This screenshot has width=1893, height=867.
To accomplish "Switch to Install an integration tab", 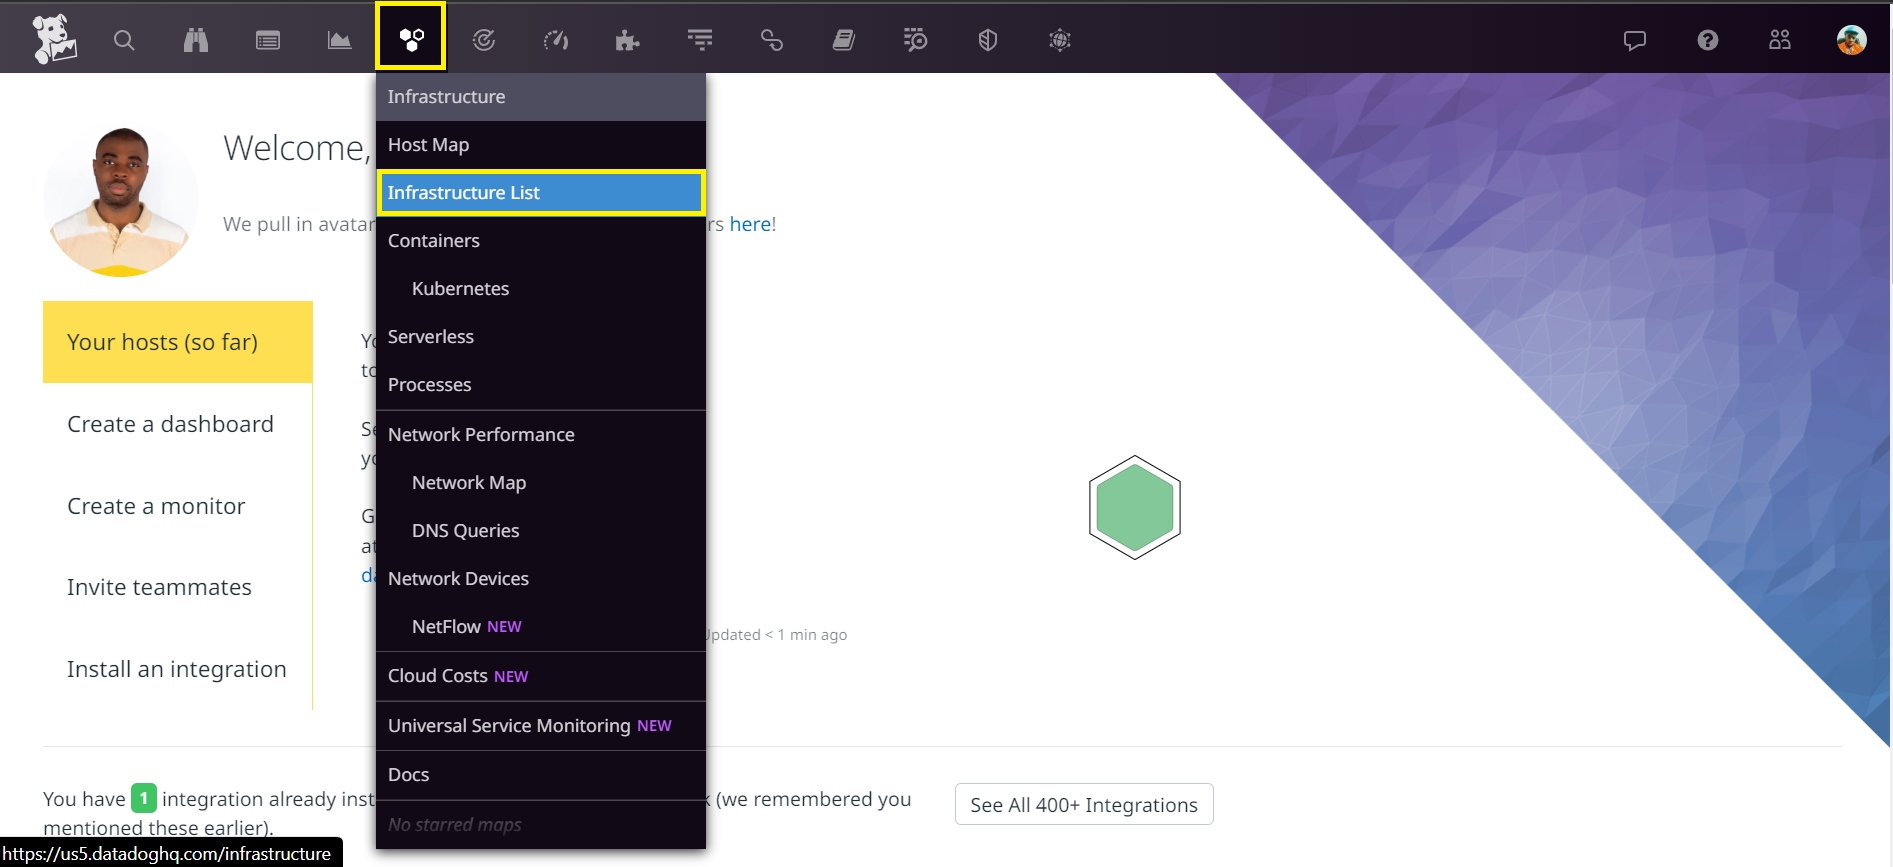I will [178, 669].
